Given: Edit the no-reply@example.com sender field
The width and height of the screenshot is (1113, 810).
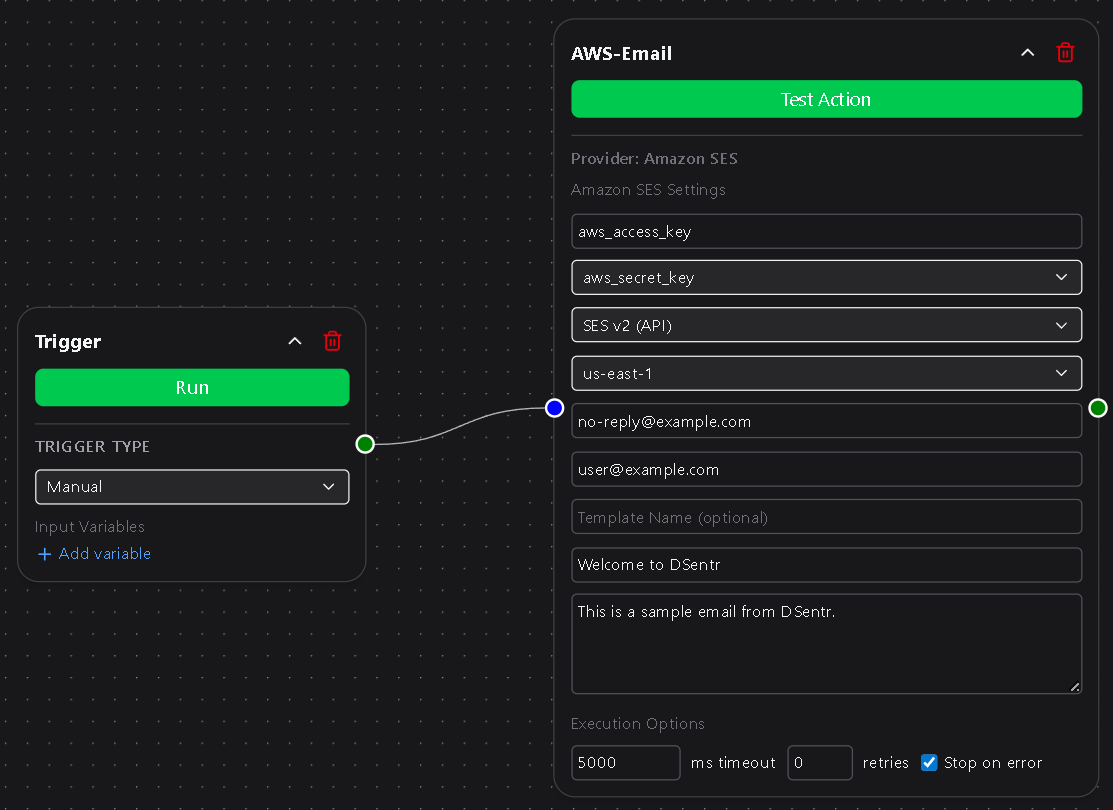Looking at the screenshot, I should [826, 421].
